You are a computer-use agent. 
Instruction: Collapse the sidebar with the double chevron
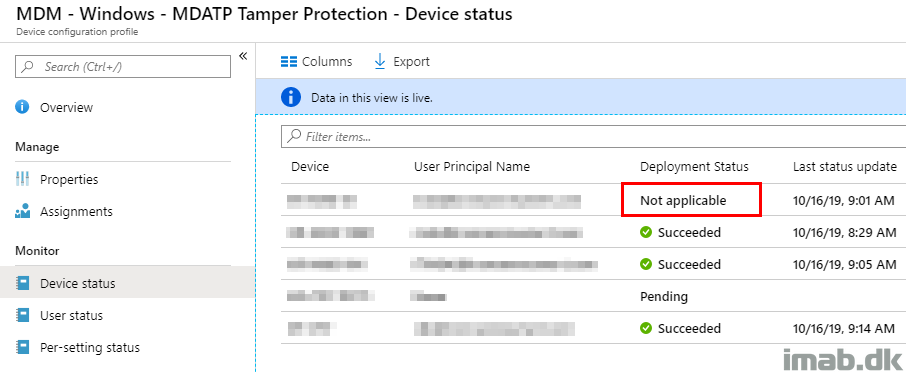point(243,56)
